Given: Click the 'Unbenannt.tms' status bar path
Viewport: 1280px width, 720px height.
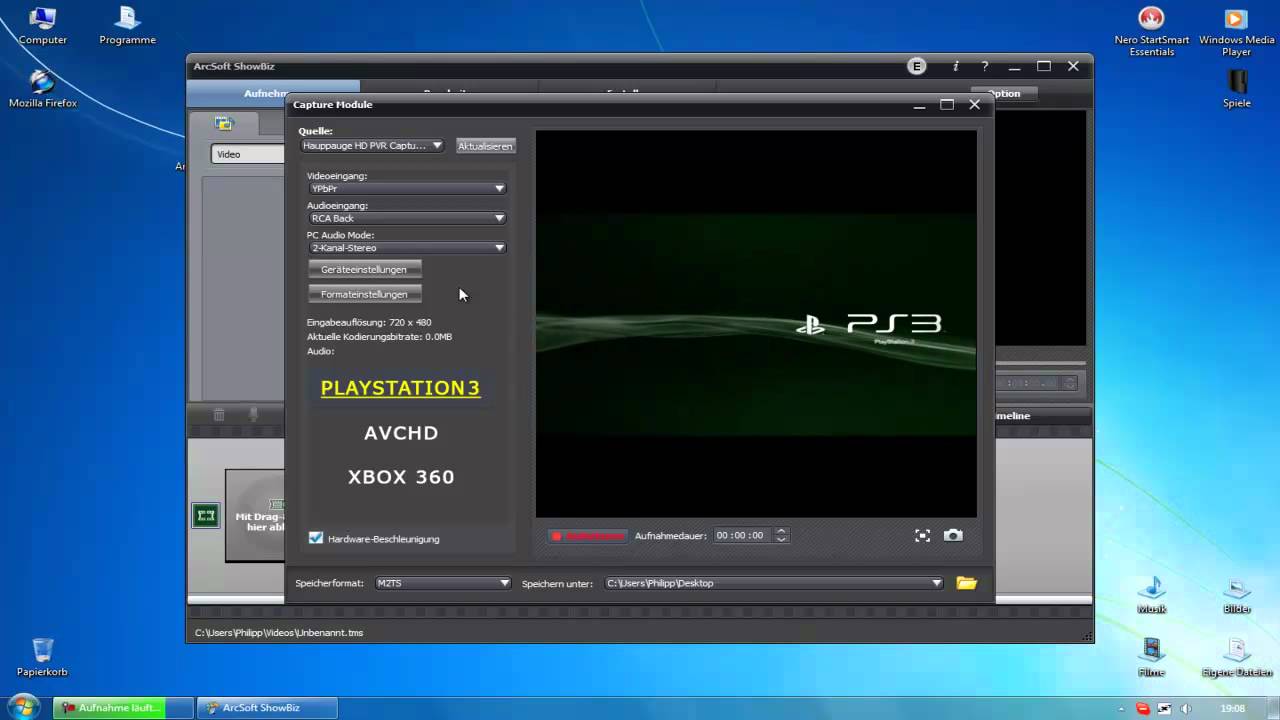Looking at the screenshot, I should [x=279, y=633].
